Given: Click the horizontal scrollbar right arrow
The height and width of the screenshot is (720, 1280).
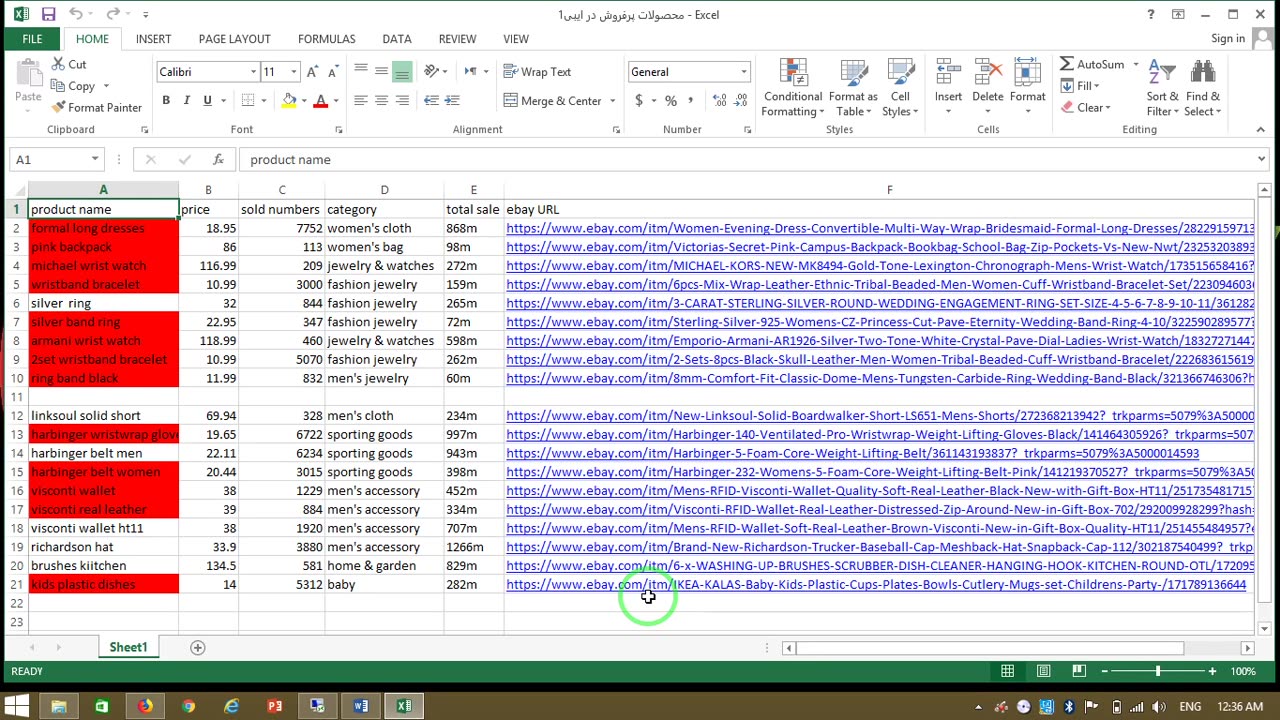Looking at the screenshot, I should click(1247, 648).
